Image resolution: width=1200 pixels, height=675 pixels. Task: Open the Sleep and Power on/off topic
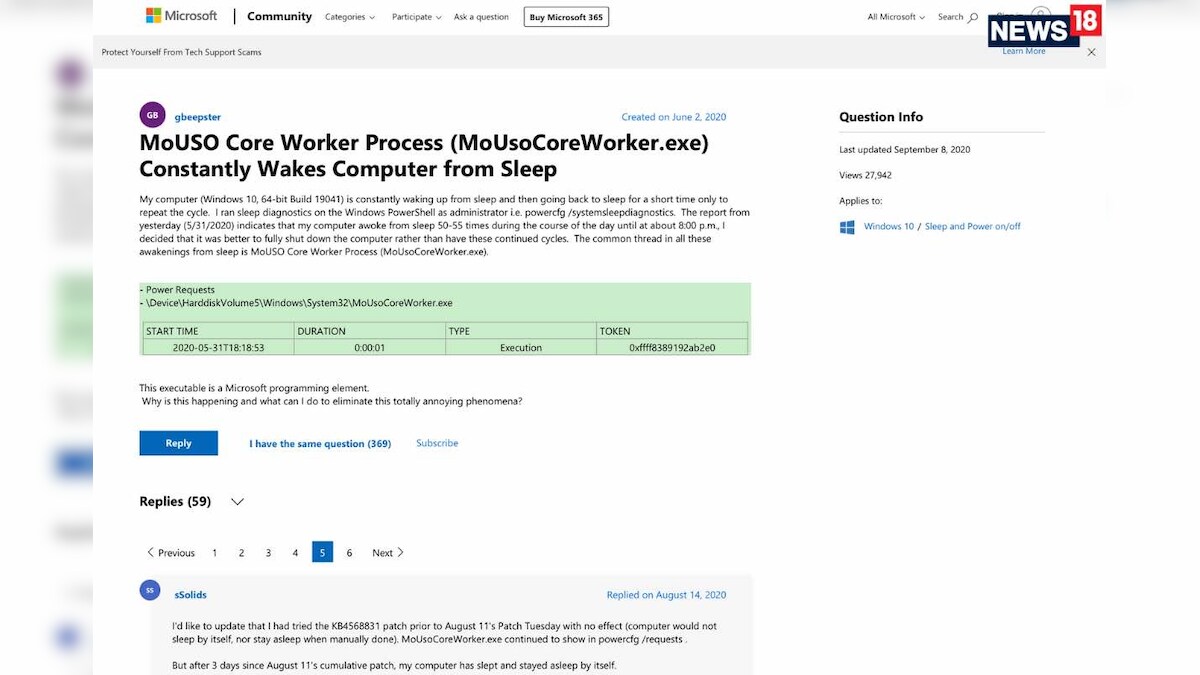click(x=972, y=227)
